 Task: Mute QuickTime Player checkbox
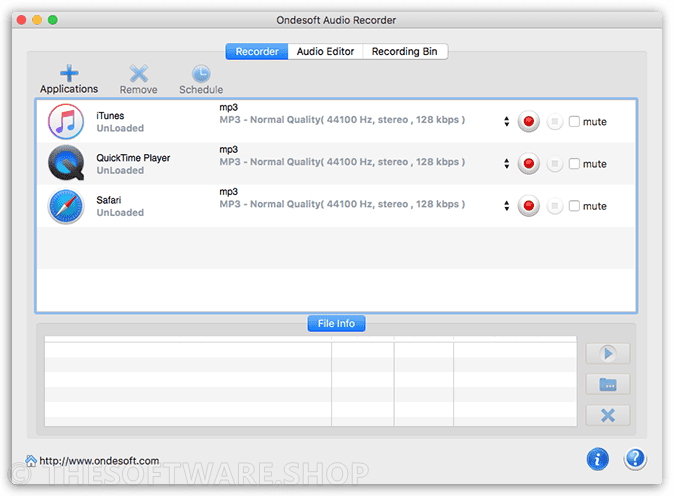(574, 164)
